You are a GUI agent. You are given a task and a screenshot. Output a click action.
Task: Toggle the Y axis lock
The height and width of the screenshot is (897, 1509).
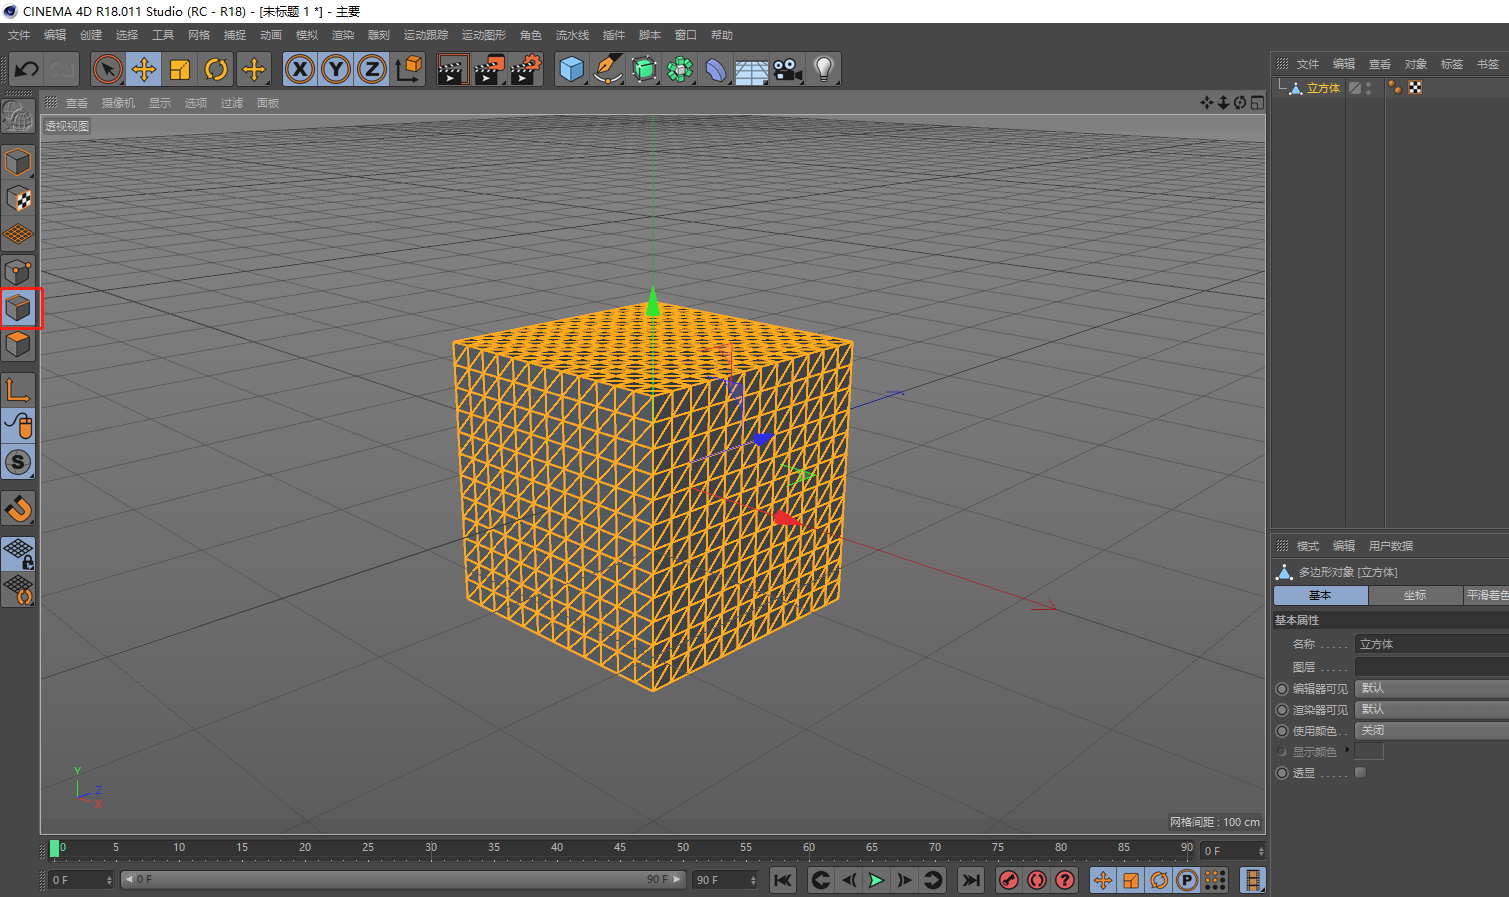336,70
